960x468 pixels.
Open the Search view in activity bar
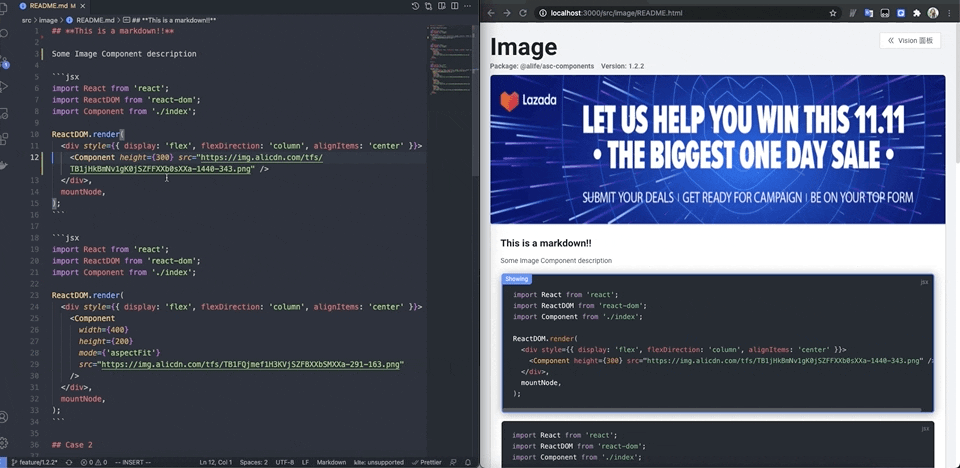coord(5,33)
